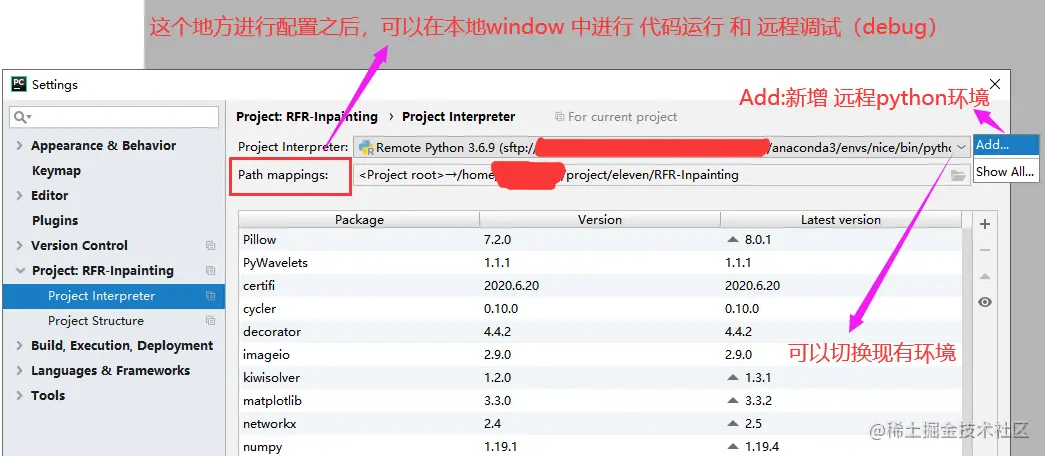Select the imageio package row
This screenshot has width=1045, height=456.
[x=600, y=355]
